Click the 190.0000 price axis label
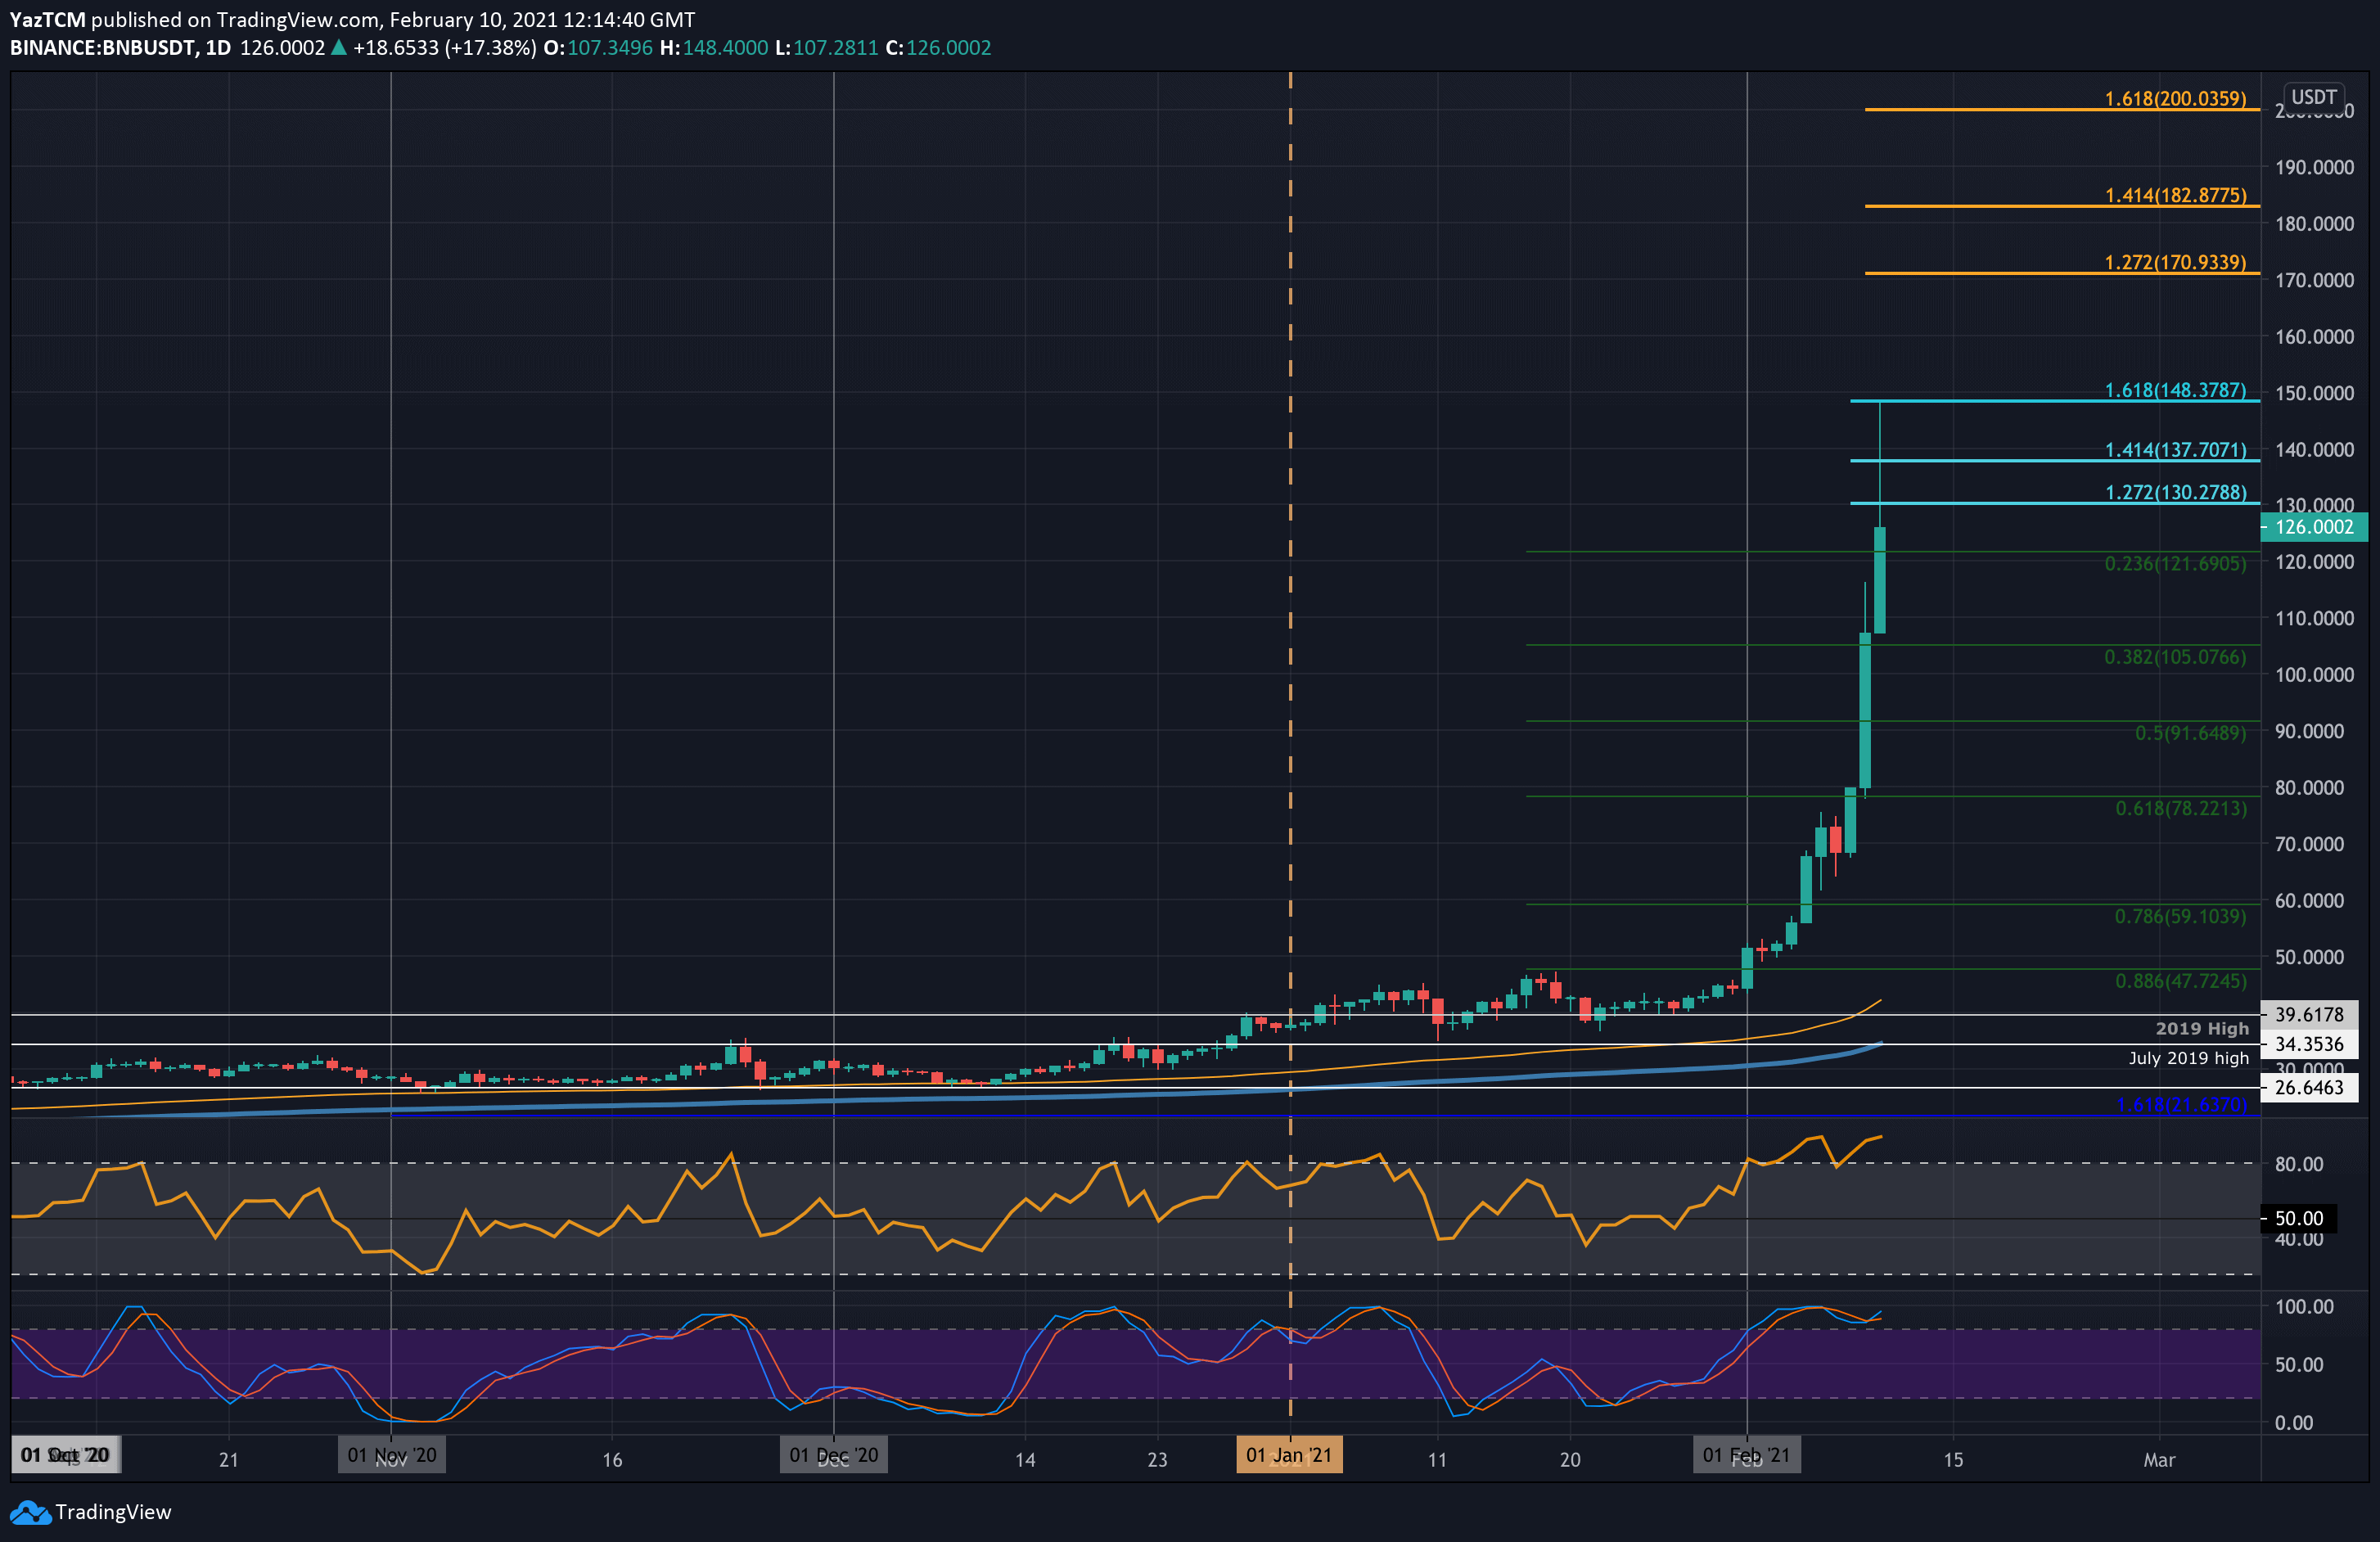 coord(2314,167)
